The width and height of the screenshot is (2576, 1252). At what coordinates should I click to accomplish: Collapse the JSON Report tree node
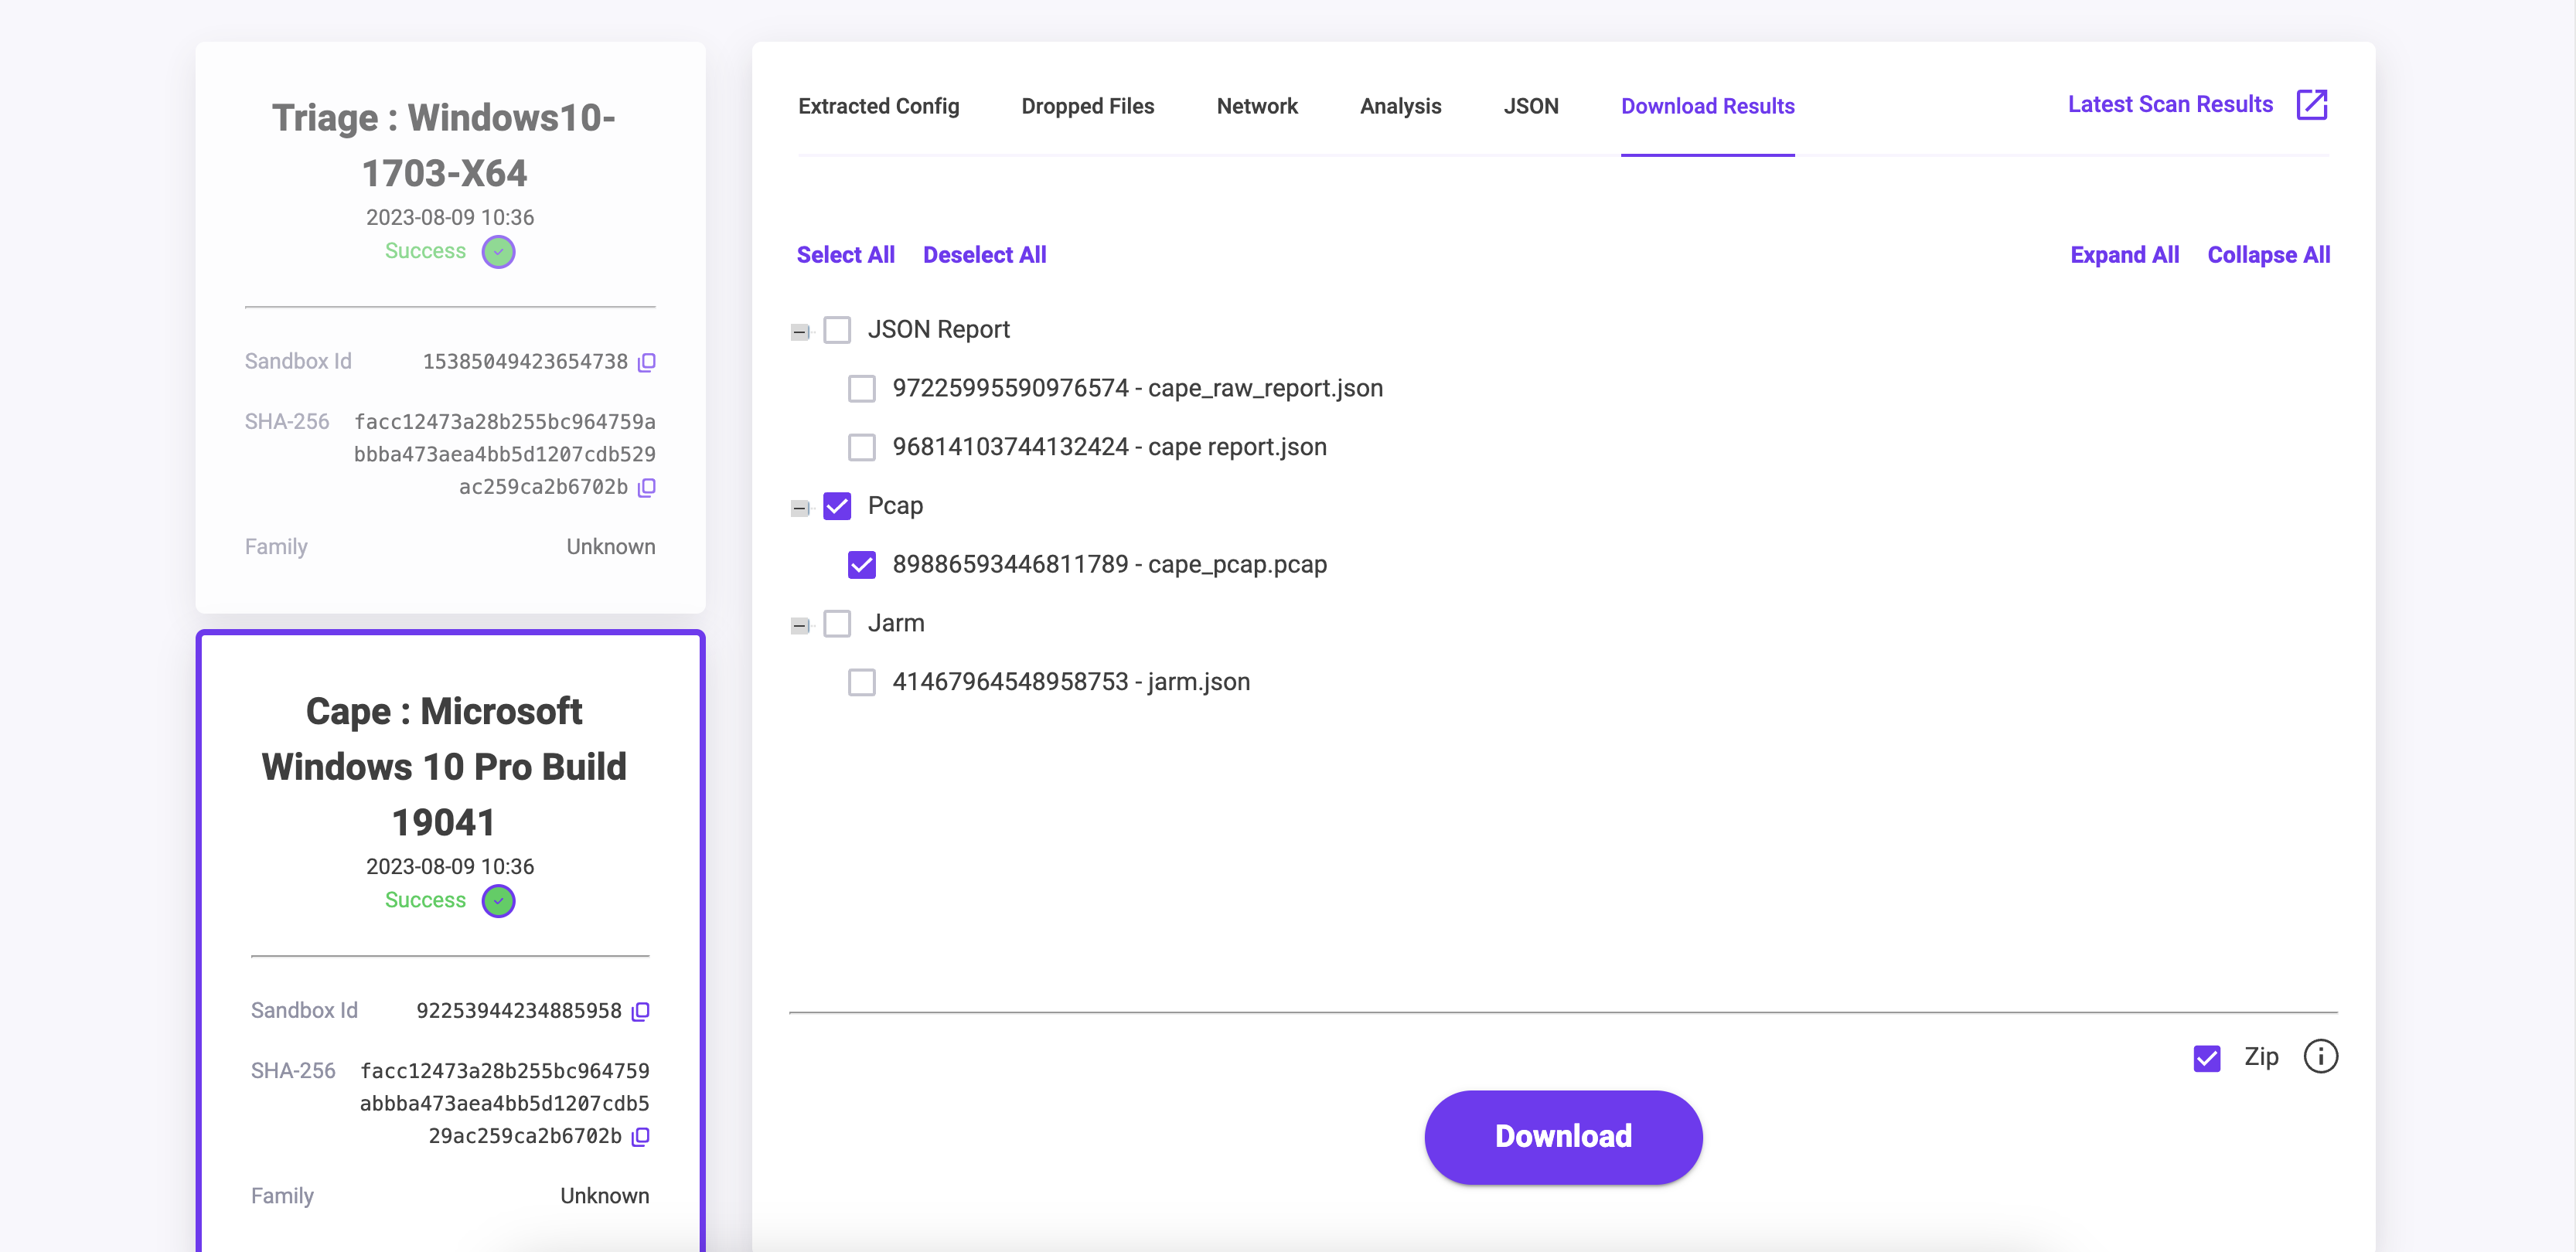(799, 332)
